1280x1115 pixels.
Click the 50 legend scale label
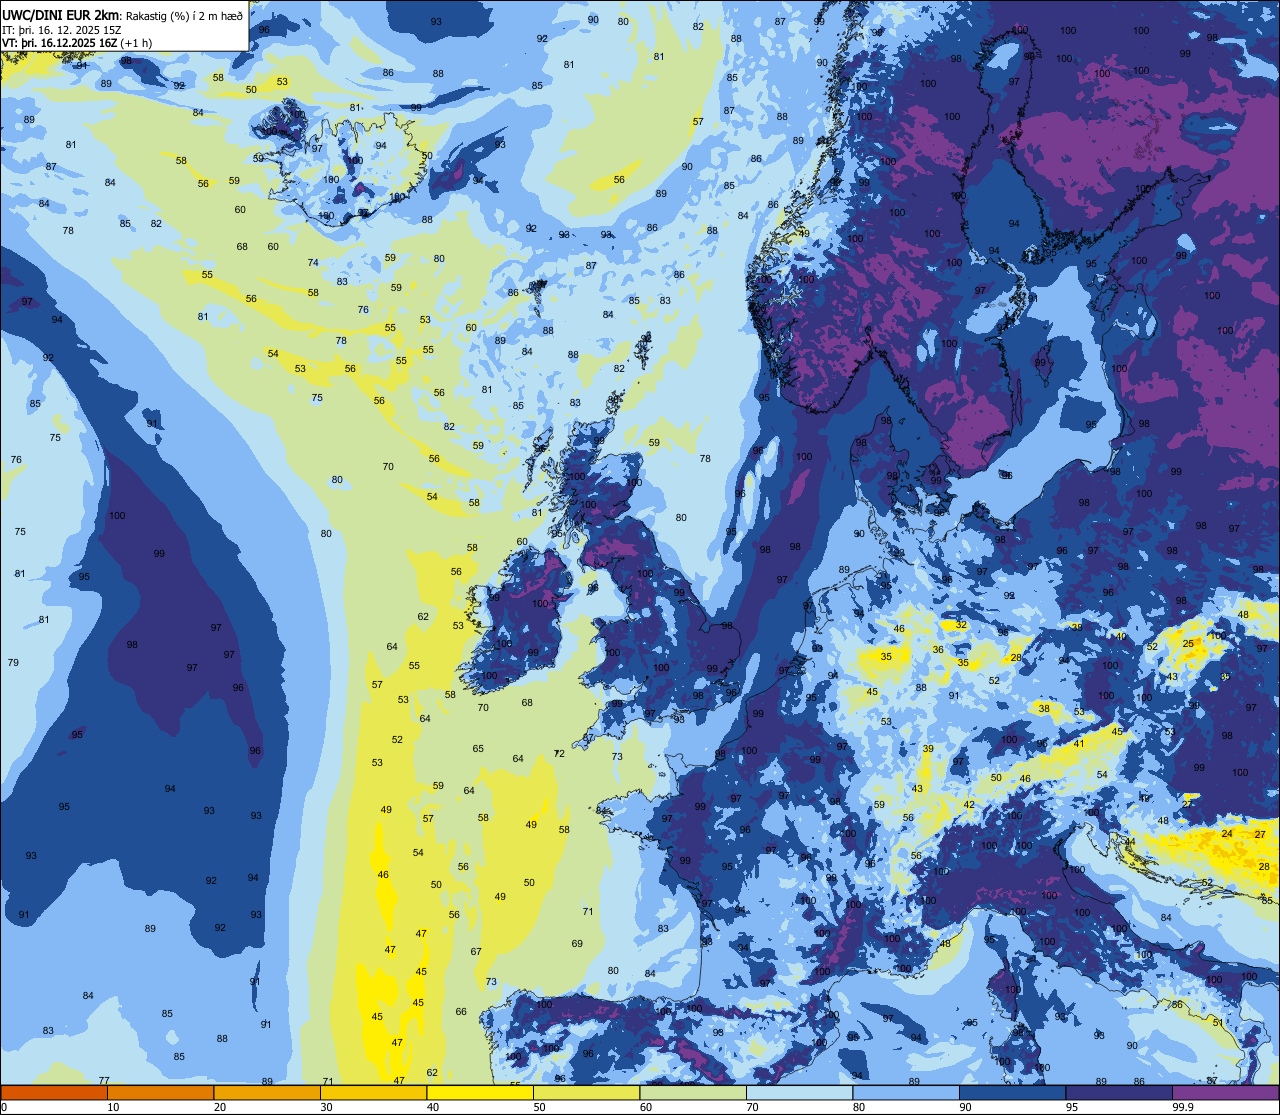click(x=540, y=1107)
